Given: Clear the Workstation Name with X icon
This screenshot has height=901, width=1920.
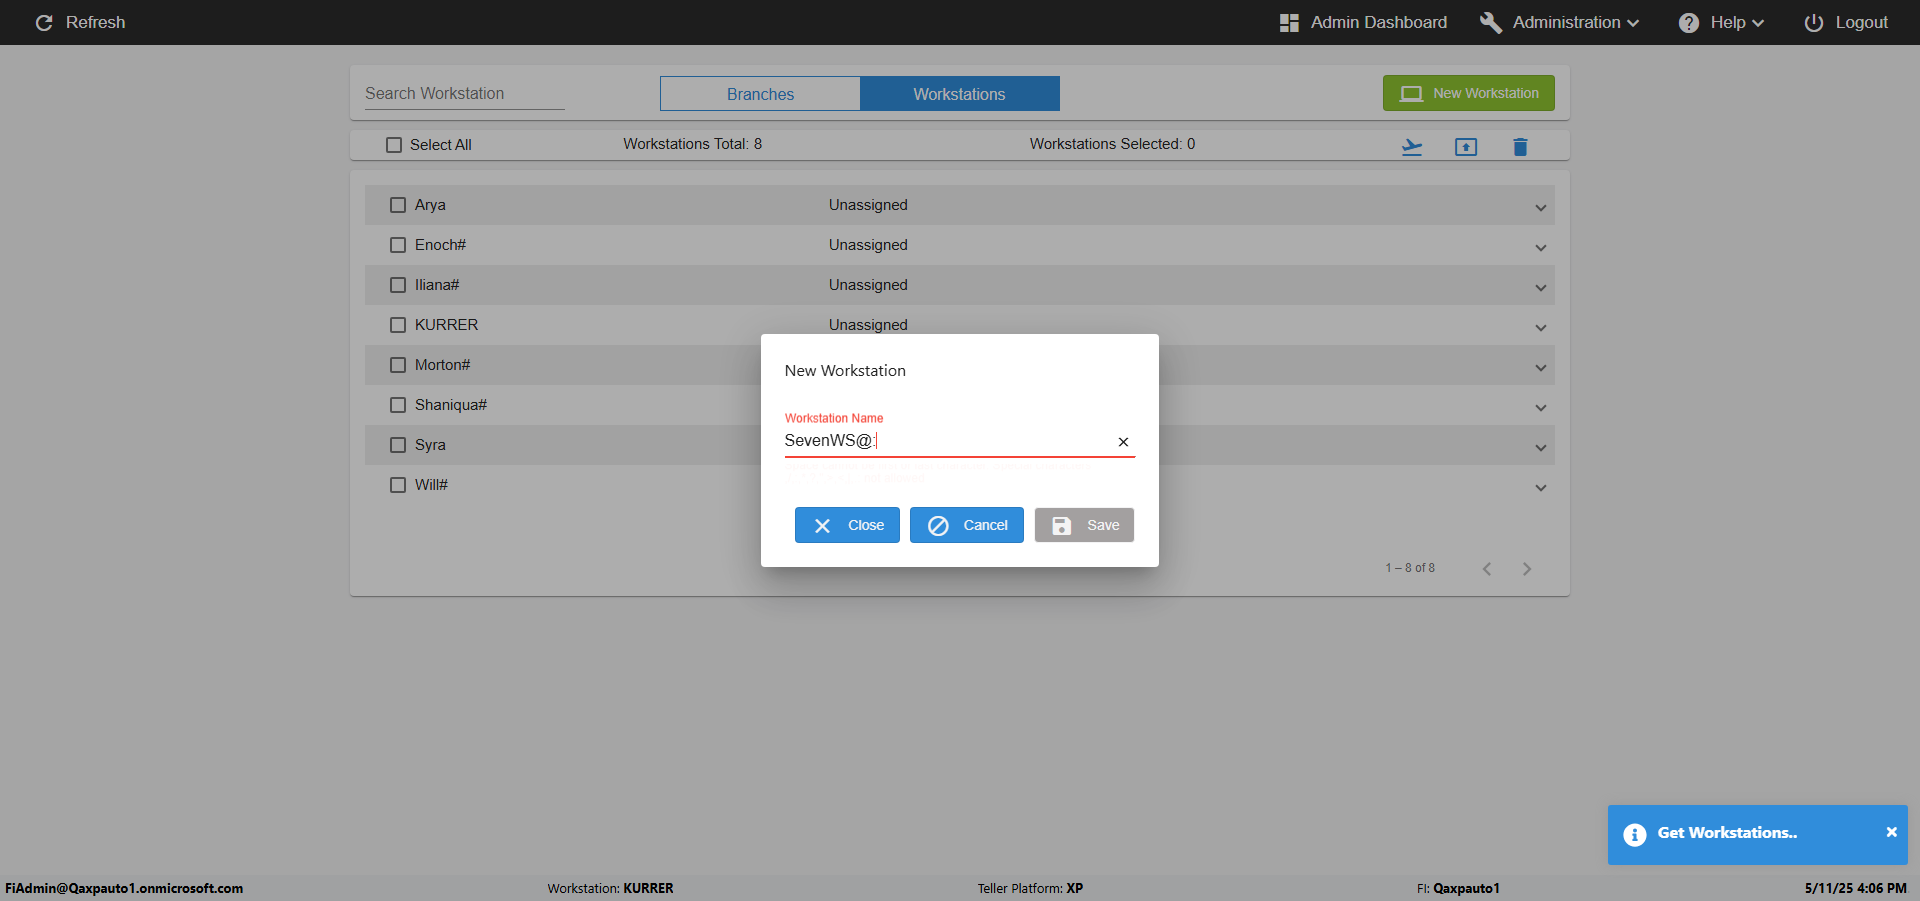Looking at the screenshot, I should pos(1123,442).
